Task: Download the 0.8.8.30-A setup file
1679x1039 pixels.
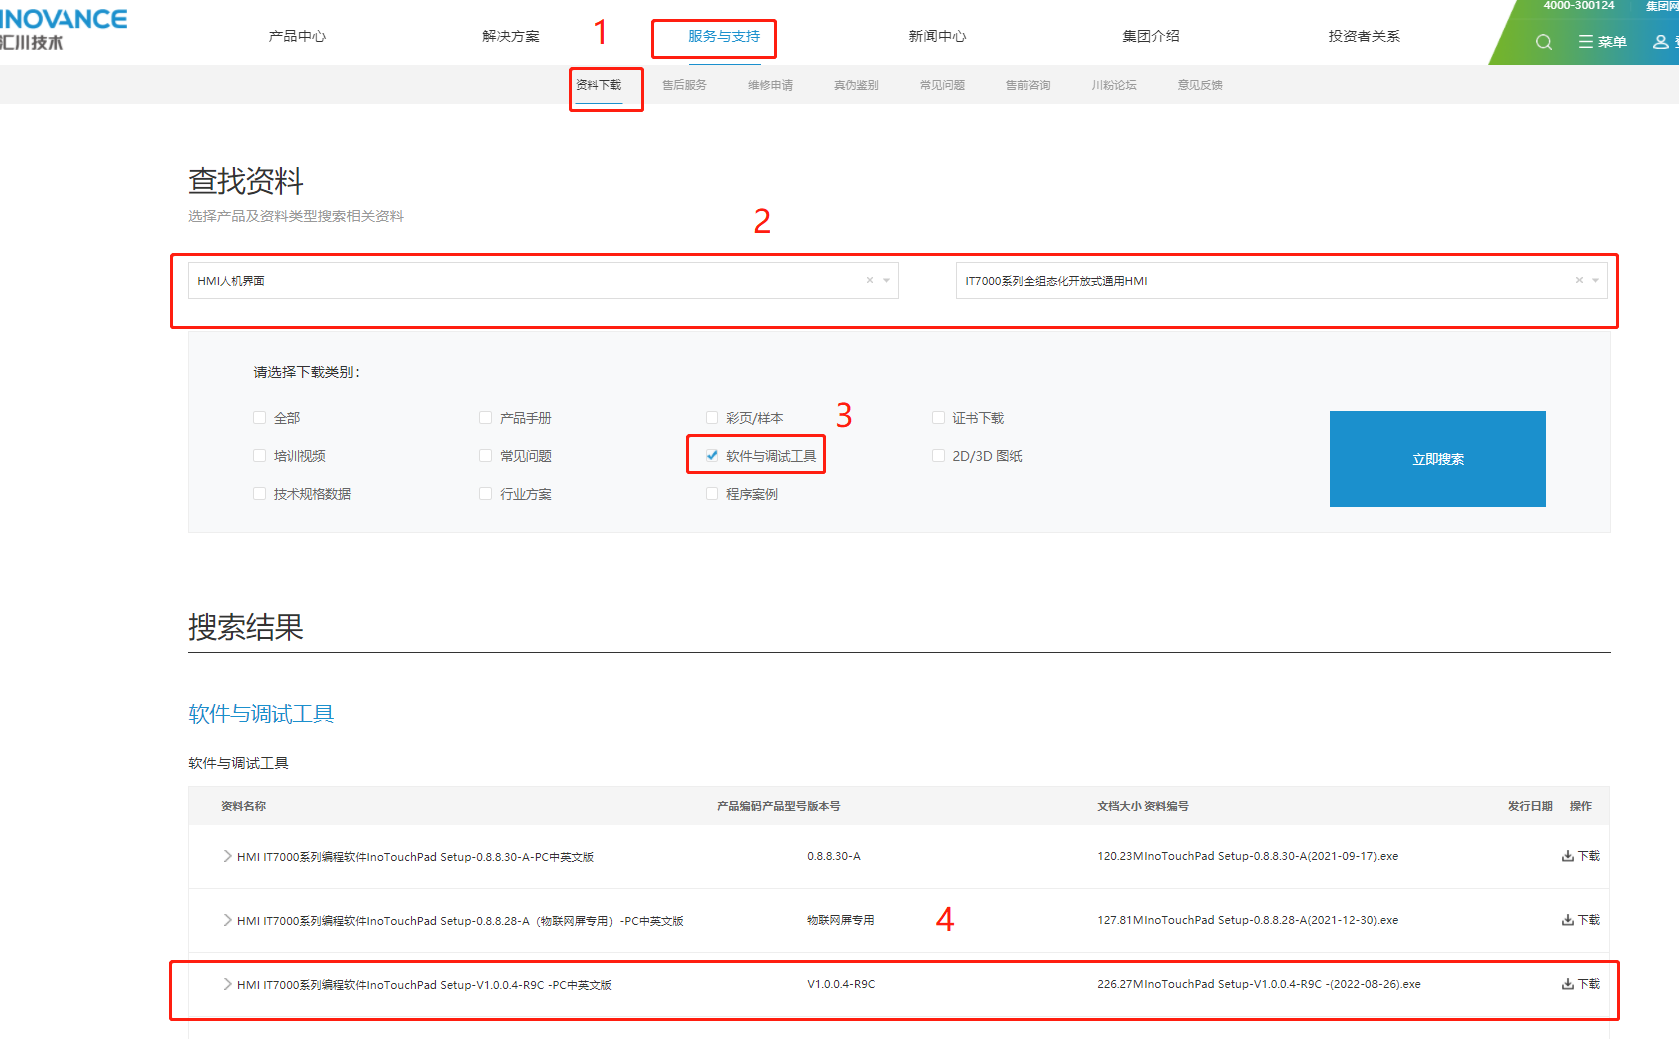Action: coord(1581,856)
